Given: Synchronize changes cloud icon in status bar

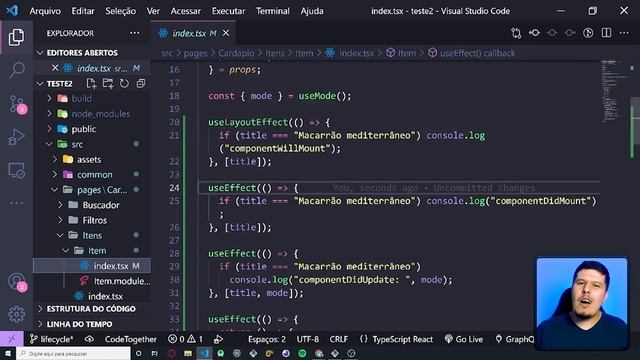Looking at the screenshot, I should pyautogui.click(x=89, y=339).
